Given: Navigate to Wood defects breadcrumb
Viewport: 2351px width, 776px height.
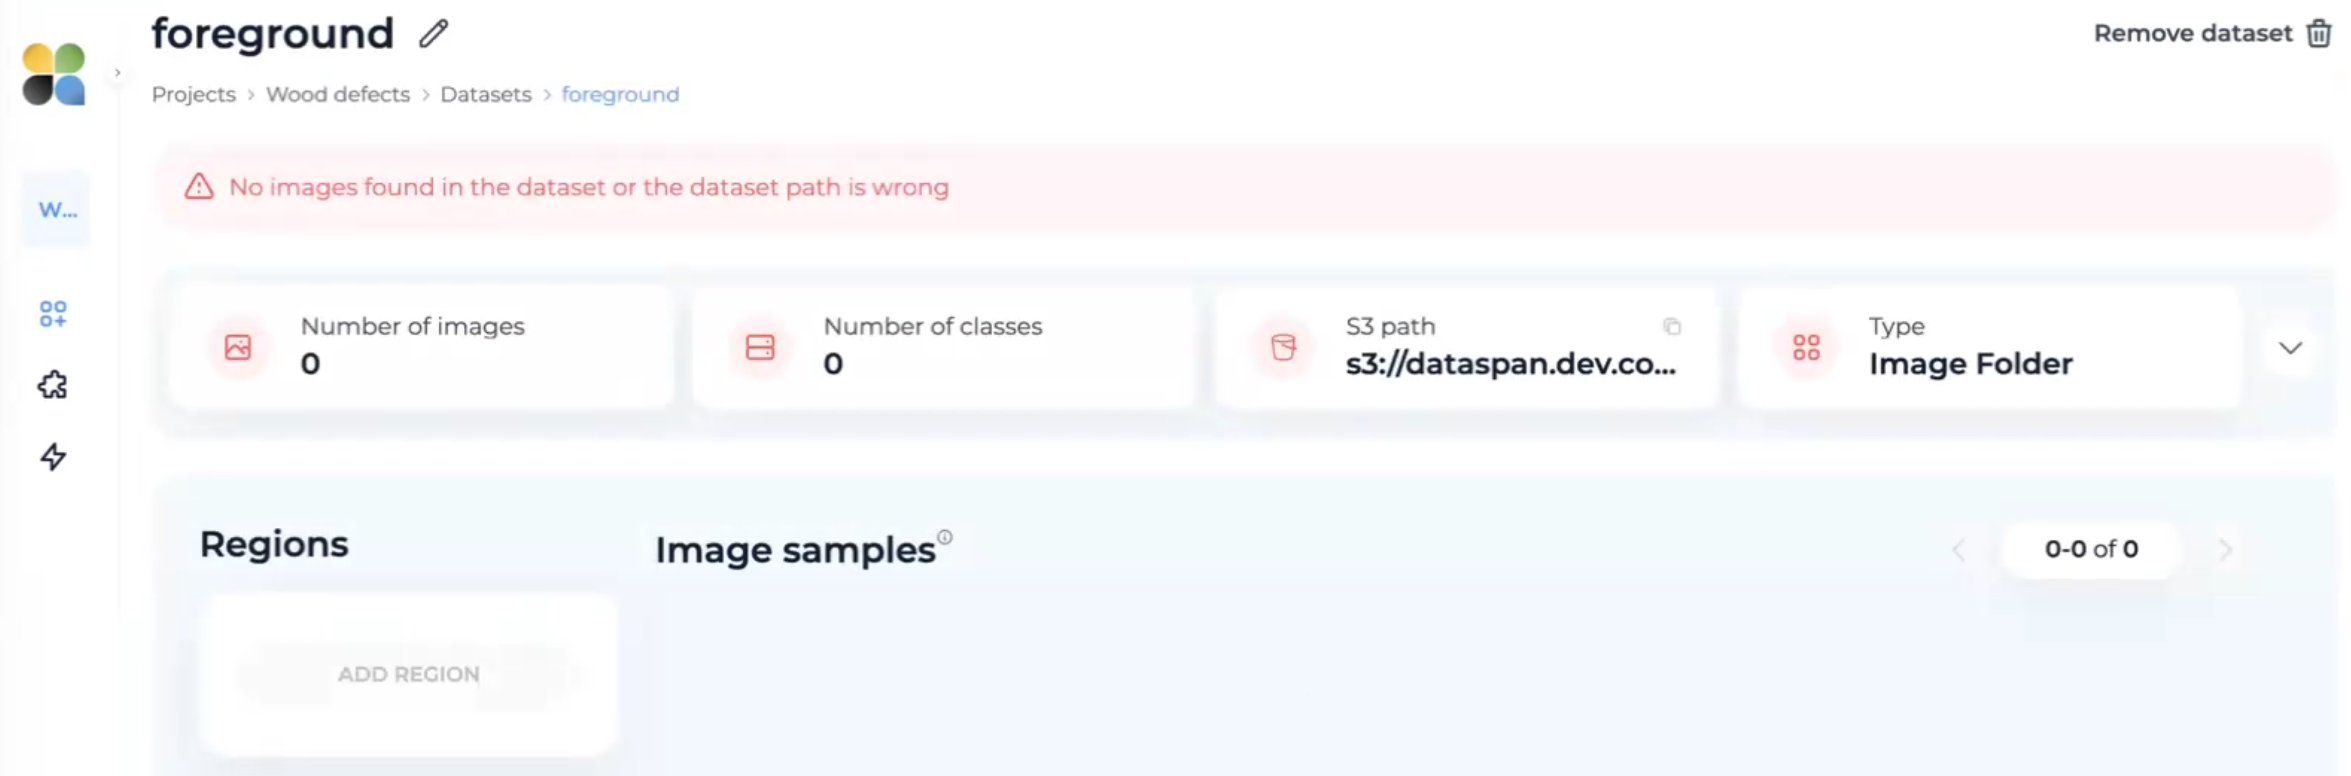Looking at the screenshot, I should (x=338, y=94).
